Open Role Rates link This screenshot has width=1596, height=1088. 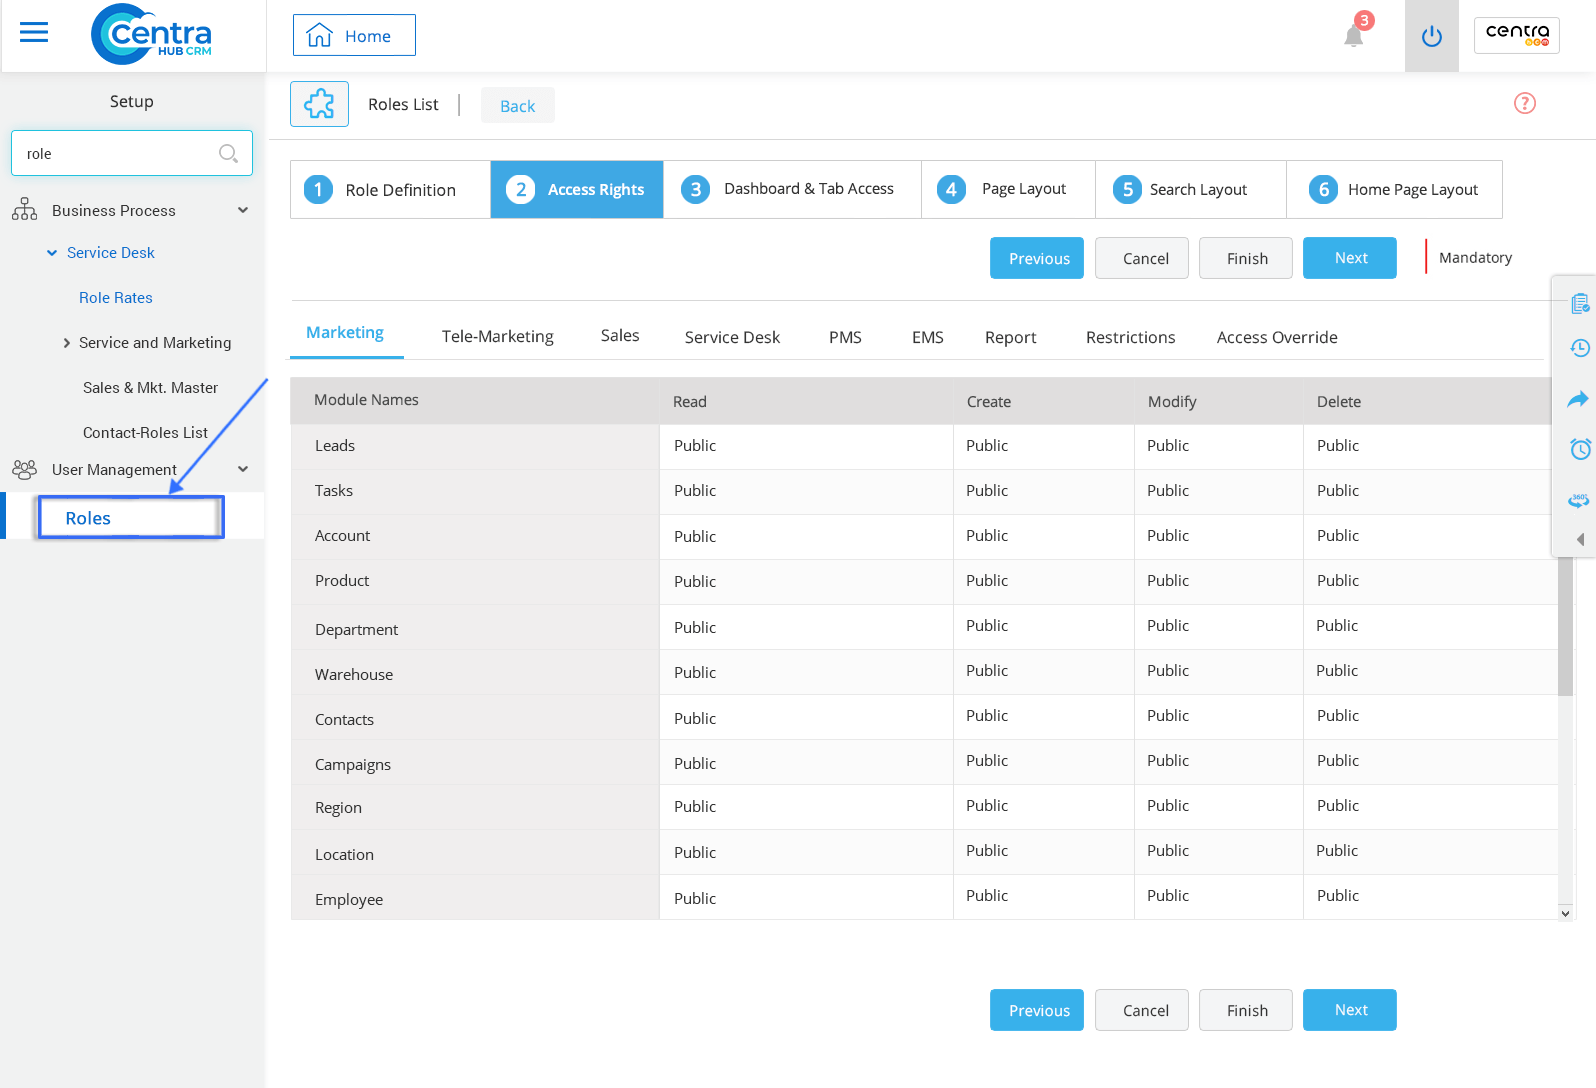click(x=116, y=298)
